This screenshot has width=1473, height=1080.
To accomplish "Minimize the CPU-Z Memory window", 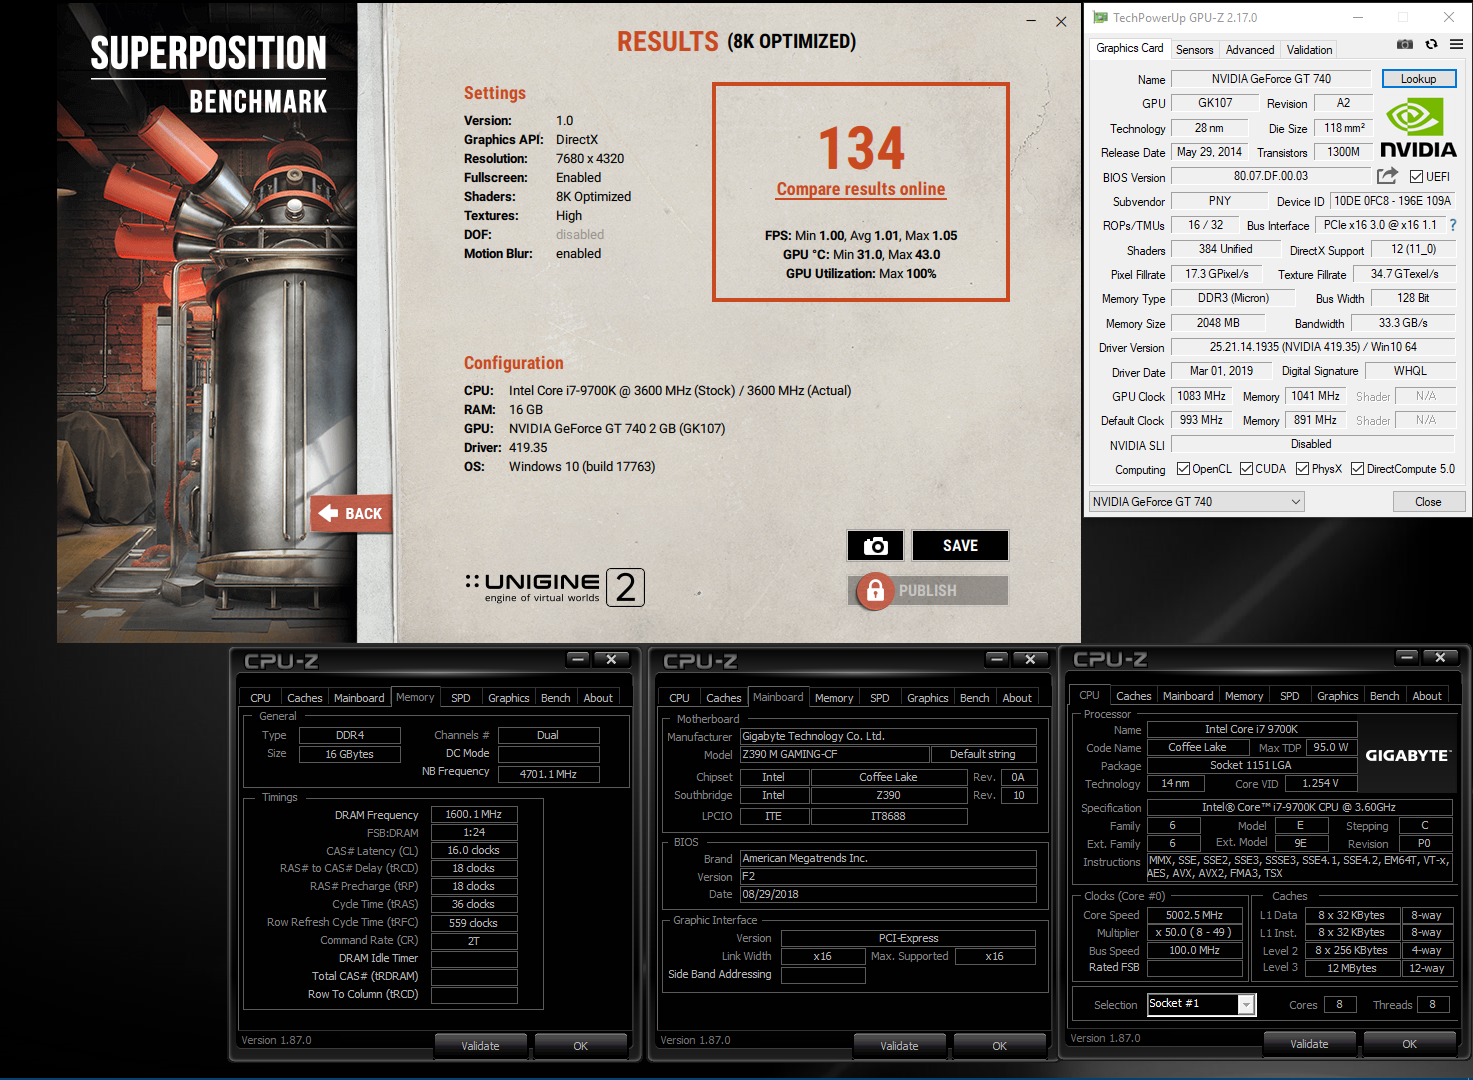I will (578, 659).
